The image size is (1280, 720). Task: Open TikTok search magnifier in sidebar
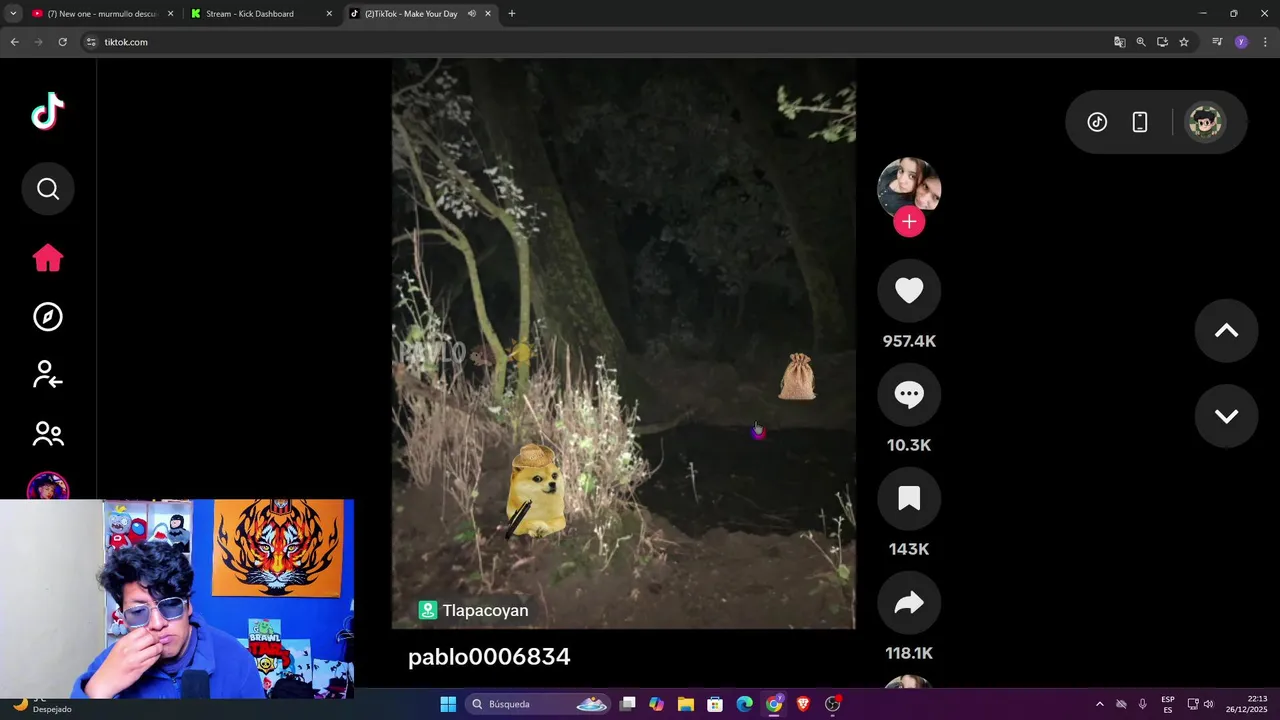tap(48, 189)
